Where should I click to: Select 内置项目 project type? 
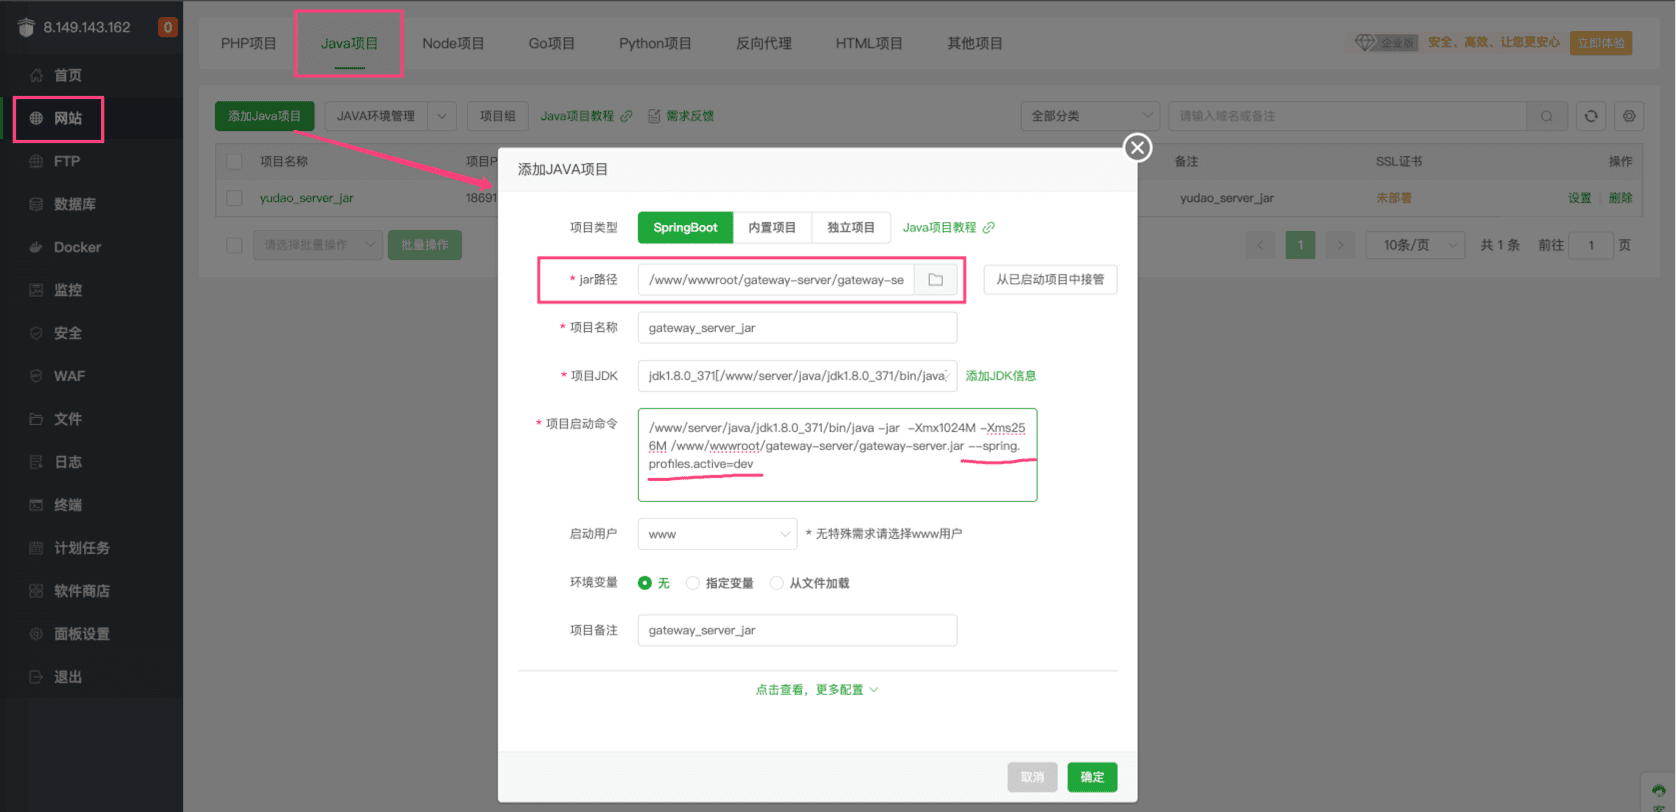tap(772, 228)
